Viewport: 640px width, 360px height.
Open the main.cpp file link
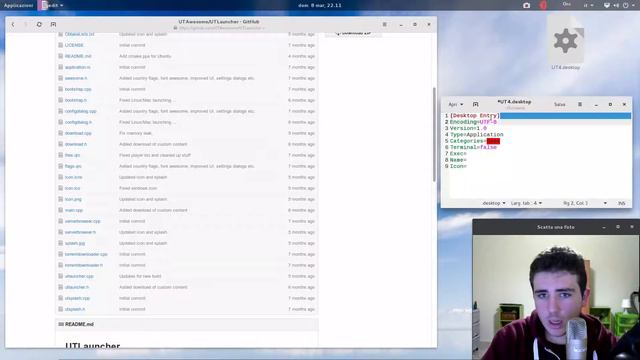point(74,211)
